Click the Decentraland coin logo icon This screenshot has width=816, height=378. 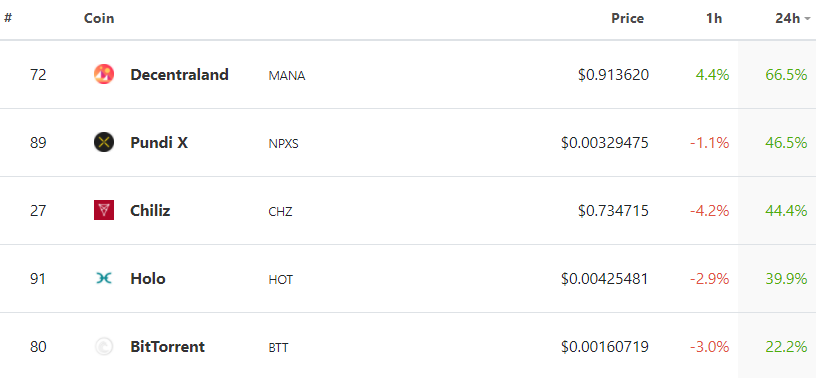[104, 74]
